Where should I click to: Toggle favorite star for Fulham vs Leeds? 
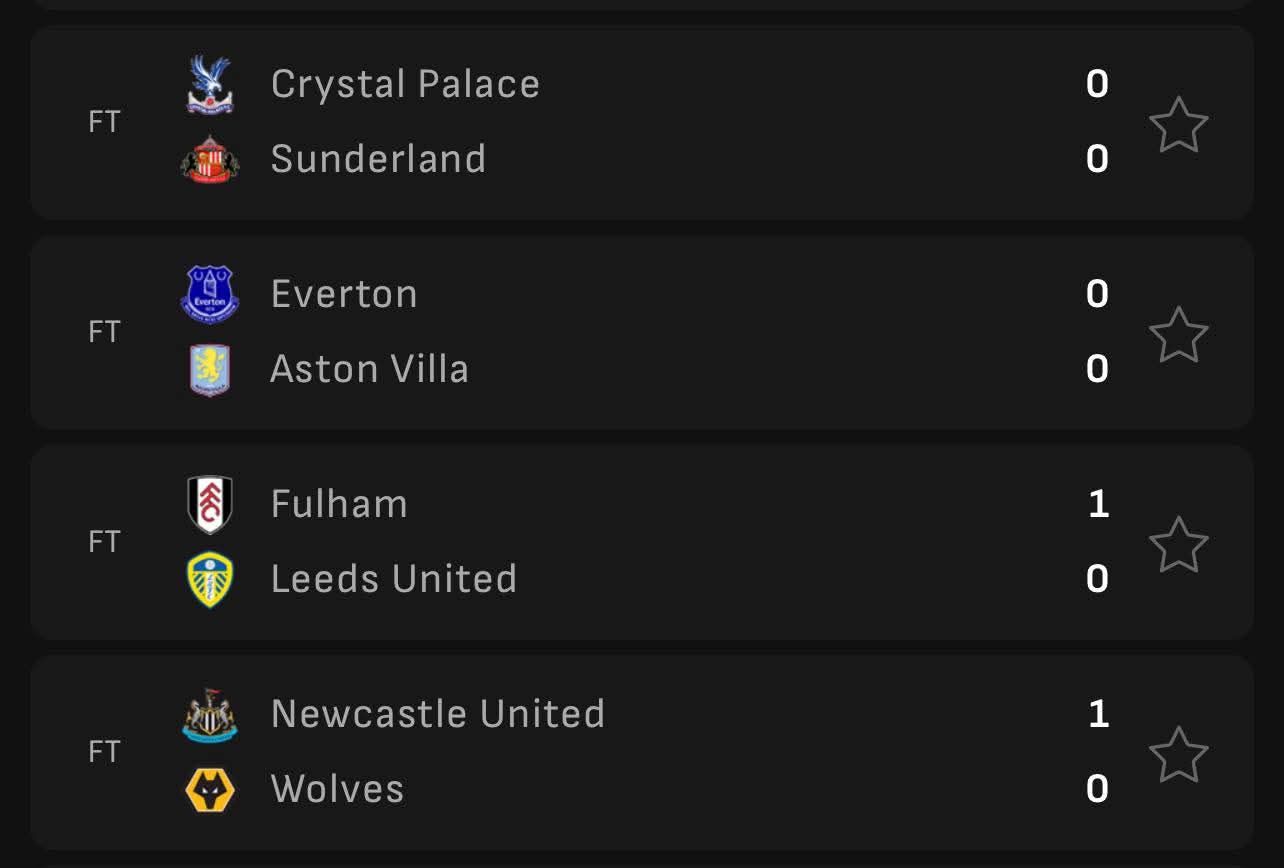(1179, 544)
